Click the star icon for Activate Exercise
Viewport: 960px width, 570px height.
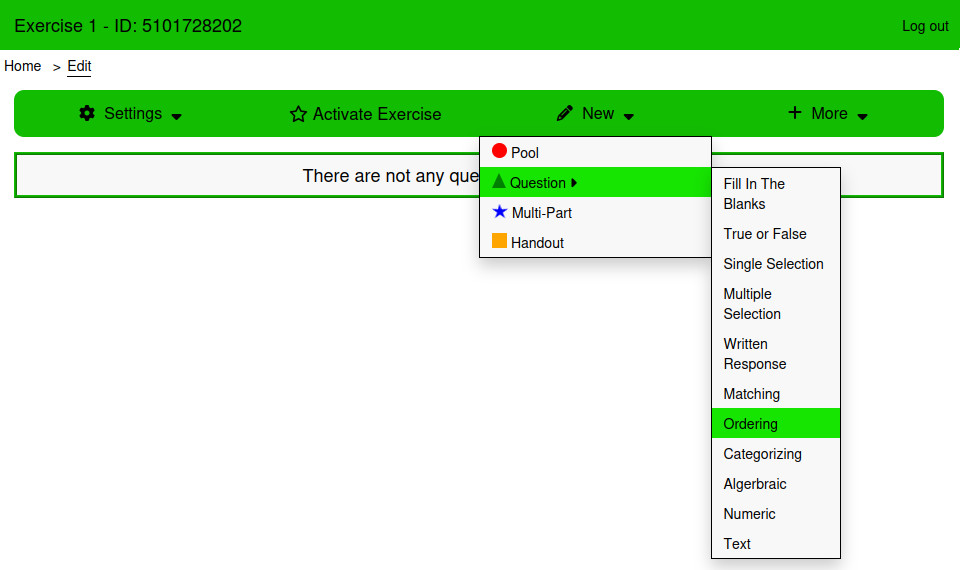point(298,114)
